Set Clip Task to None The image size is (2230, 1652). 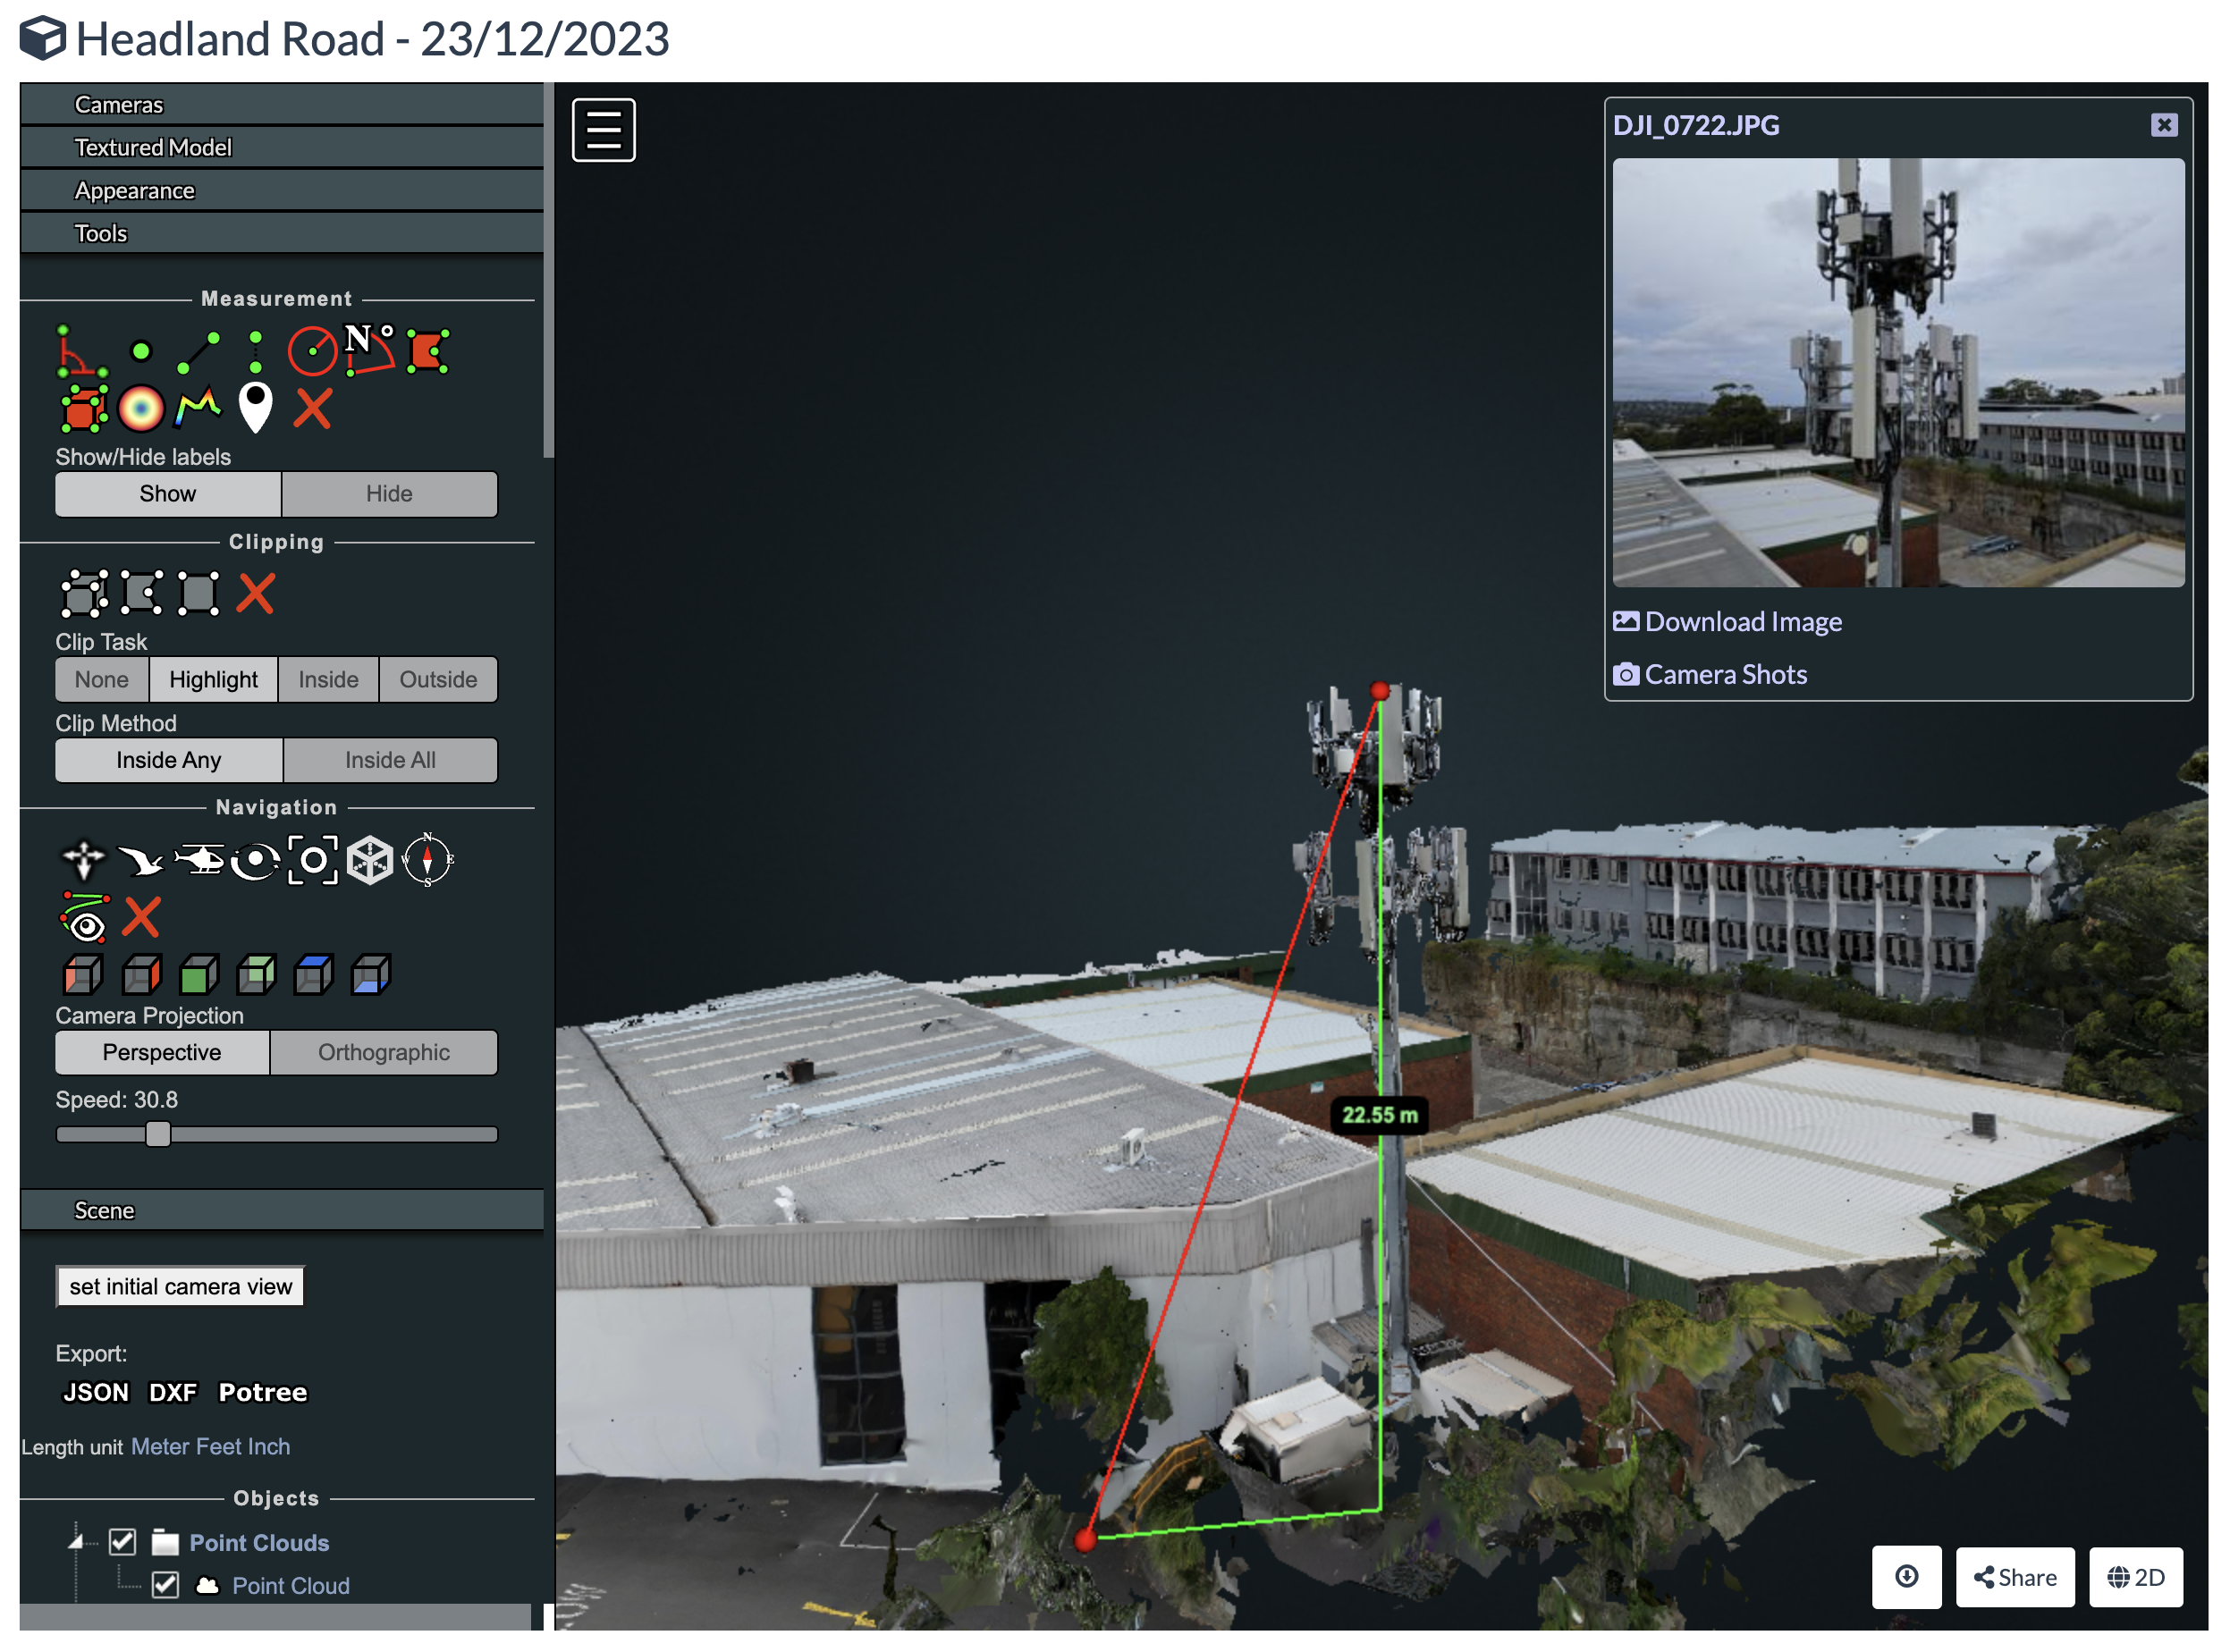(102, 680)
